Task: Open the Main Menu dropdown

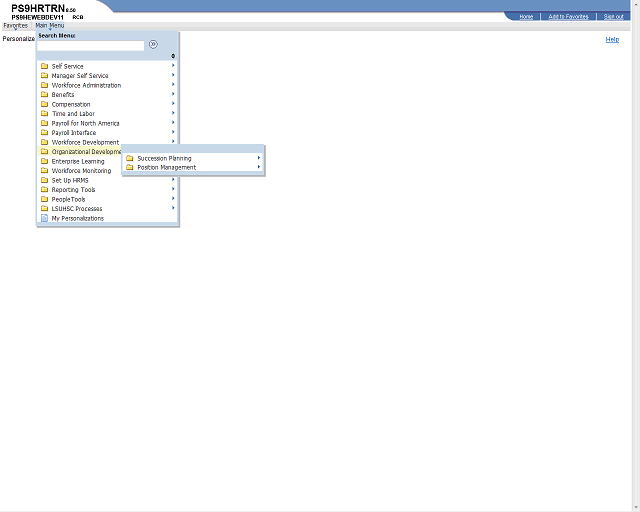Action: (50, 25)
